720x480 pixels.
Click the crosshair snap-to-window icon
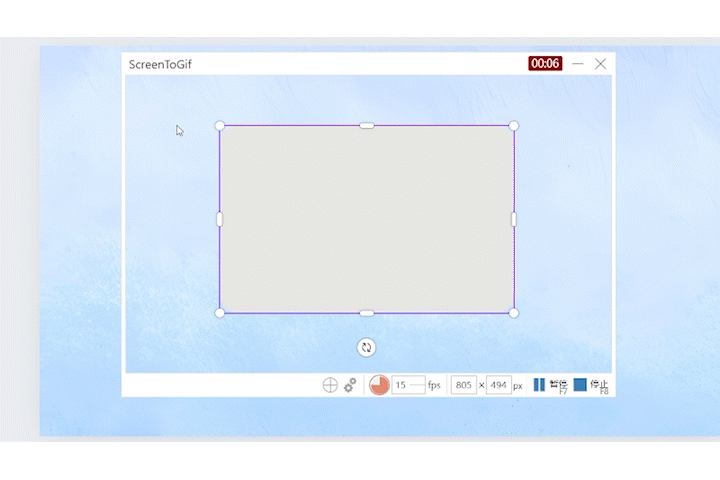pos(330,385)
